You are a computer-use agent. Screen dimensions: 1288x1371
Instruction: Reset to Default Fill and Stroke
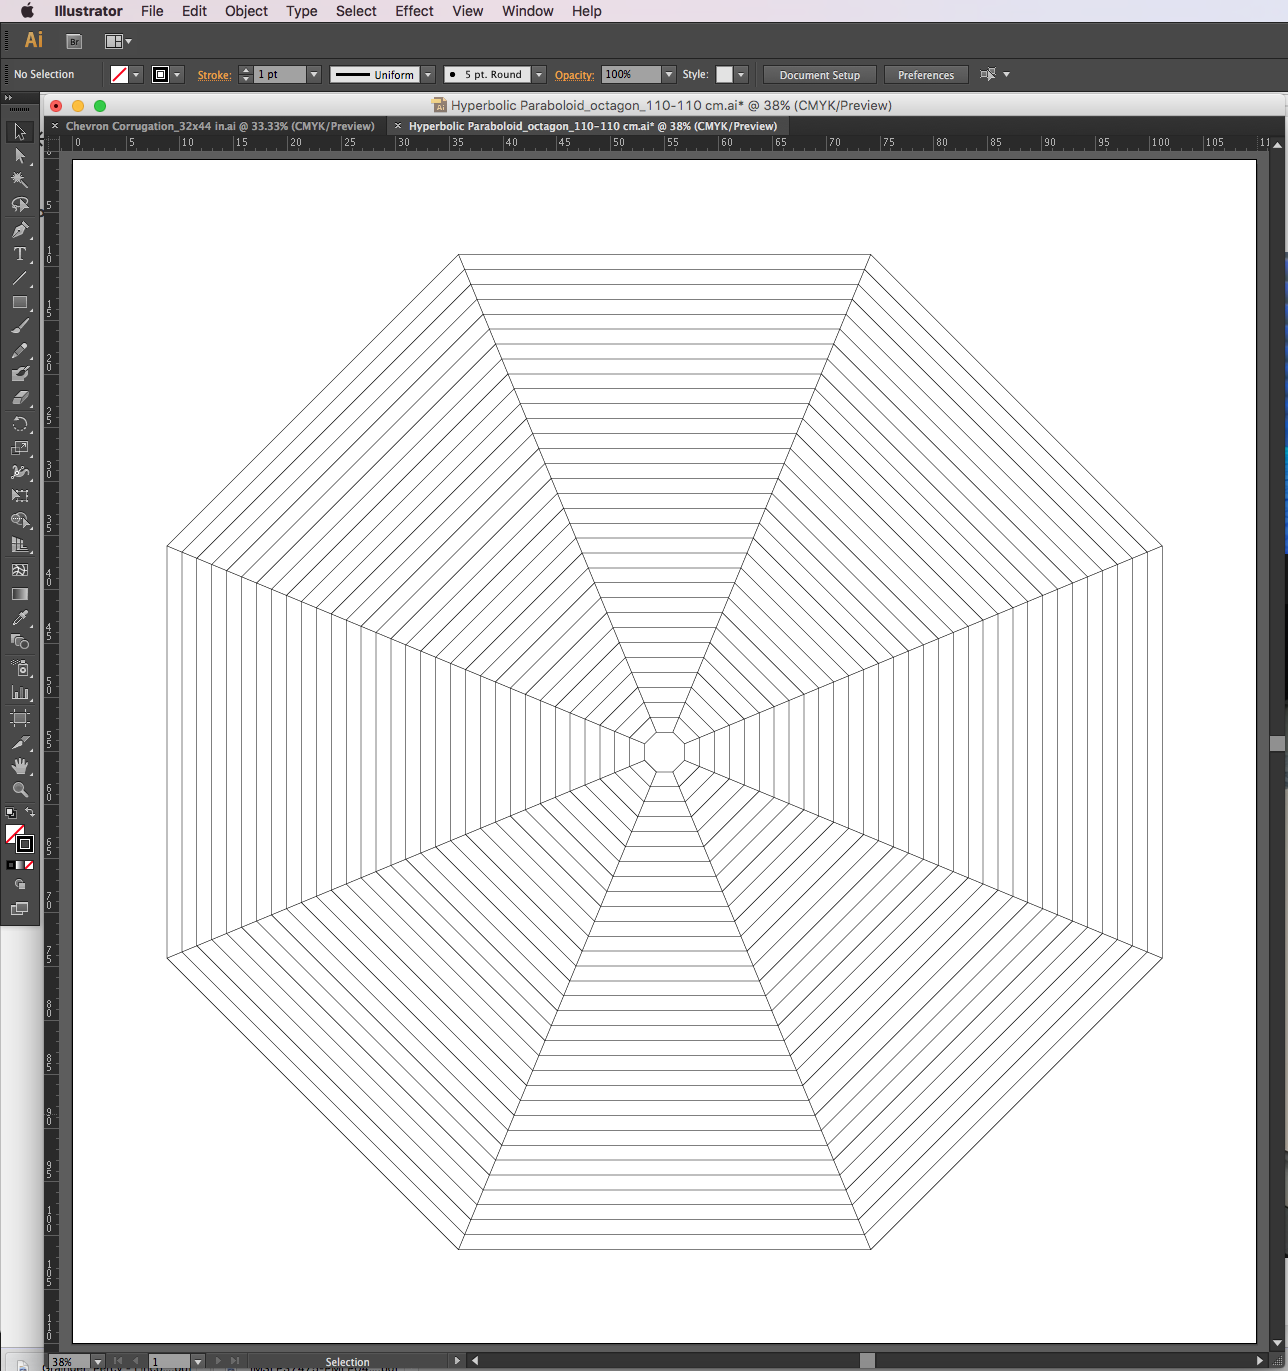[10, 813]
